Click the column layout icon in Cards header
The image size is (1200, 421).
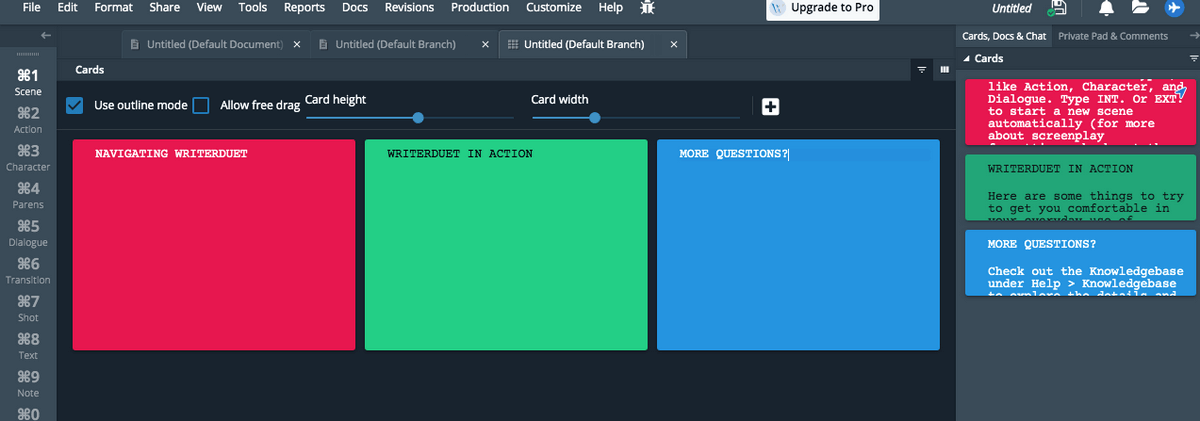coord(944,71)
